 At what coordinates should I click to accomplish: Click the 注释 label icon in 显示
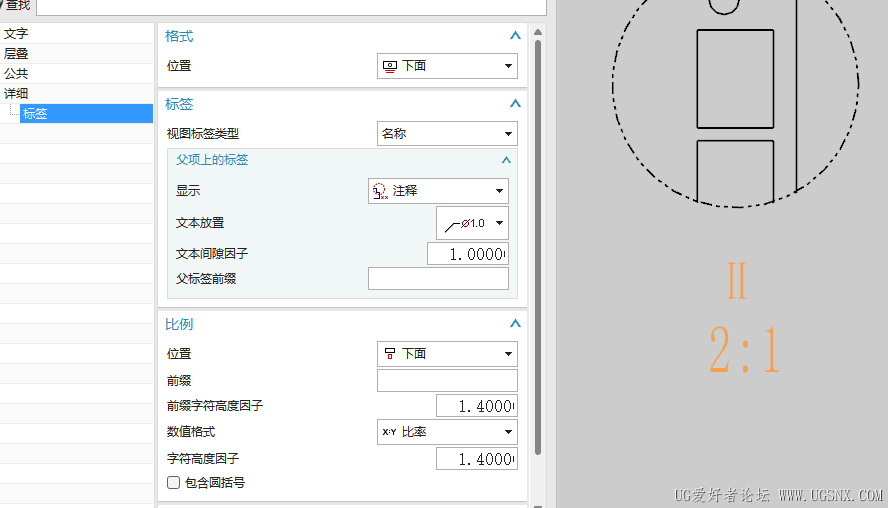coord(380,191)
